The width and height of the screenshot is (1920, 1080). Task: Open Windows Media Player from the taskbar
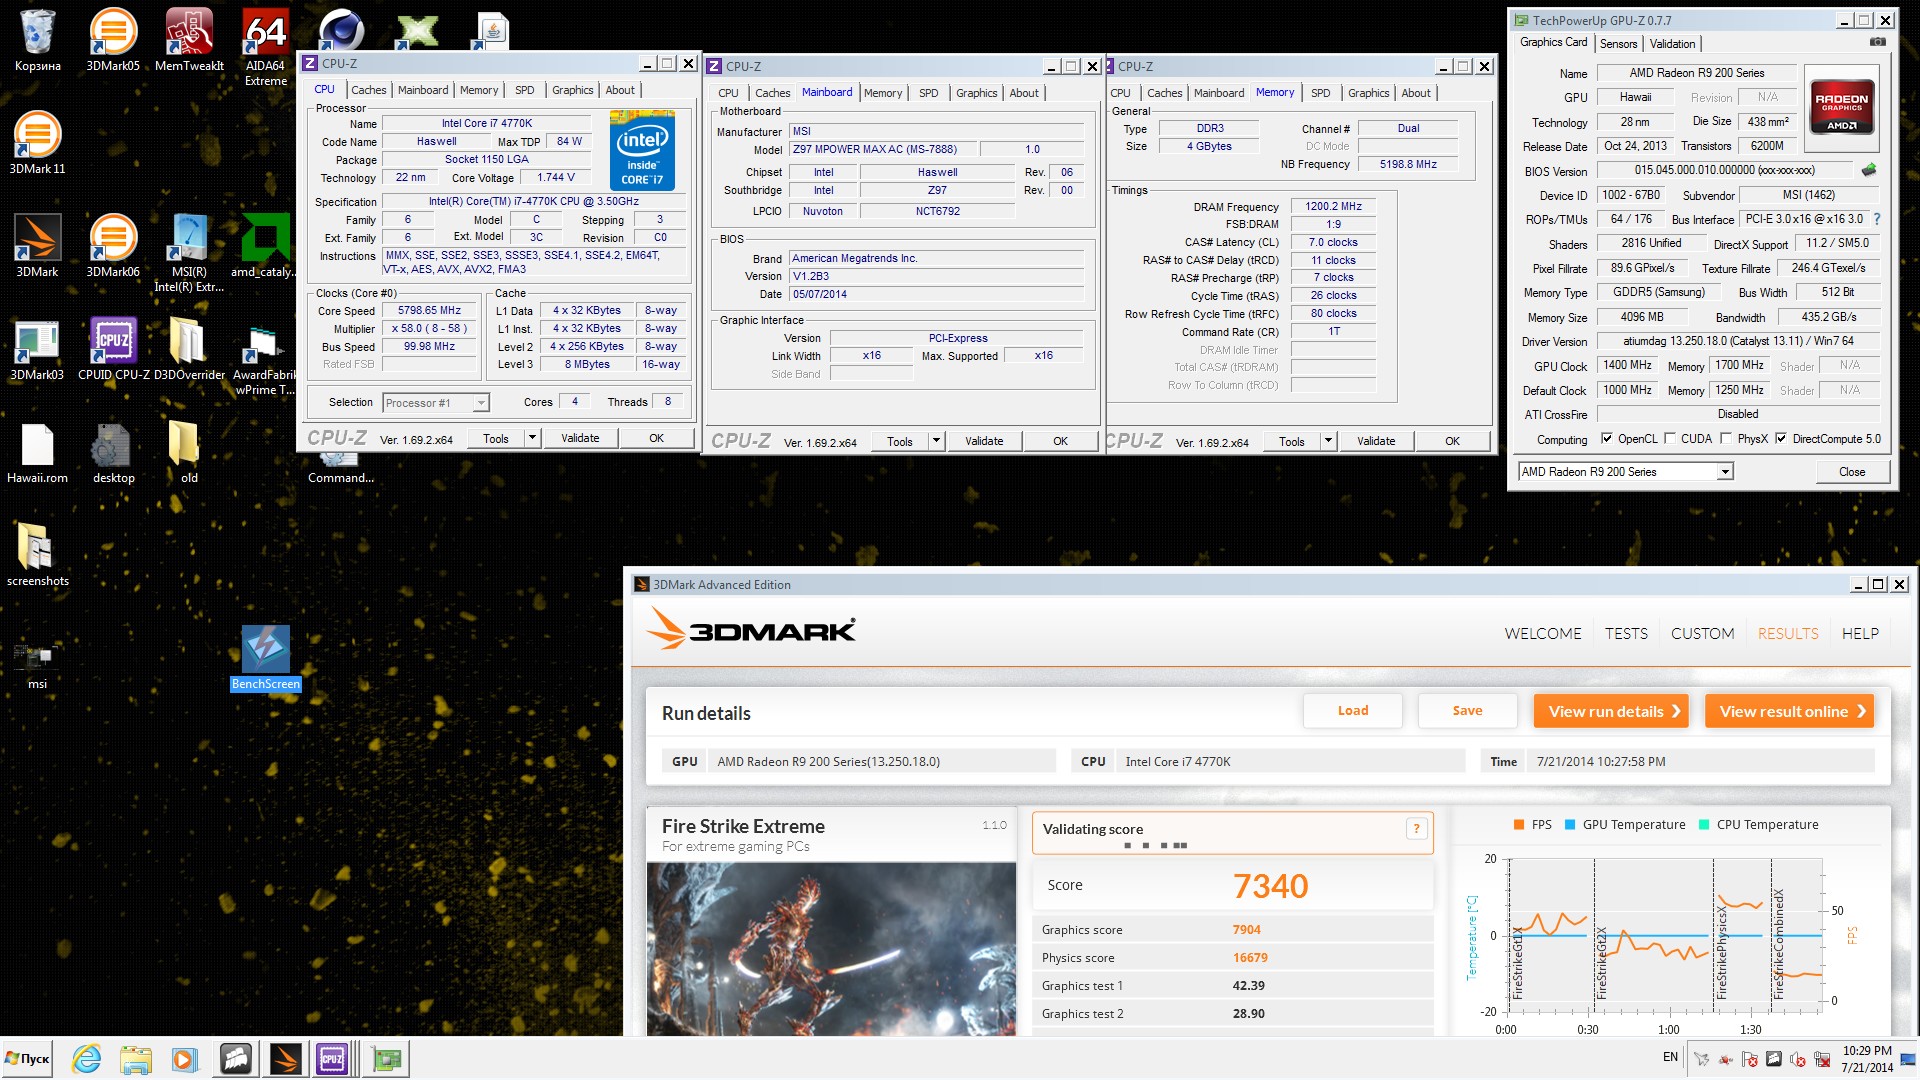pos(183,1059)
